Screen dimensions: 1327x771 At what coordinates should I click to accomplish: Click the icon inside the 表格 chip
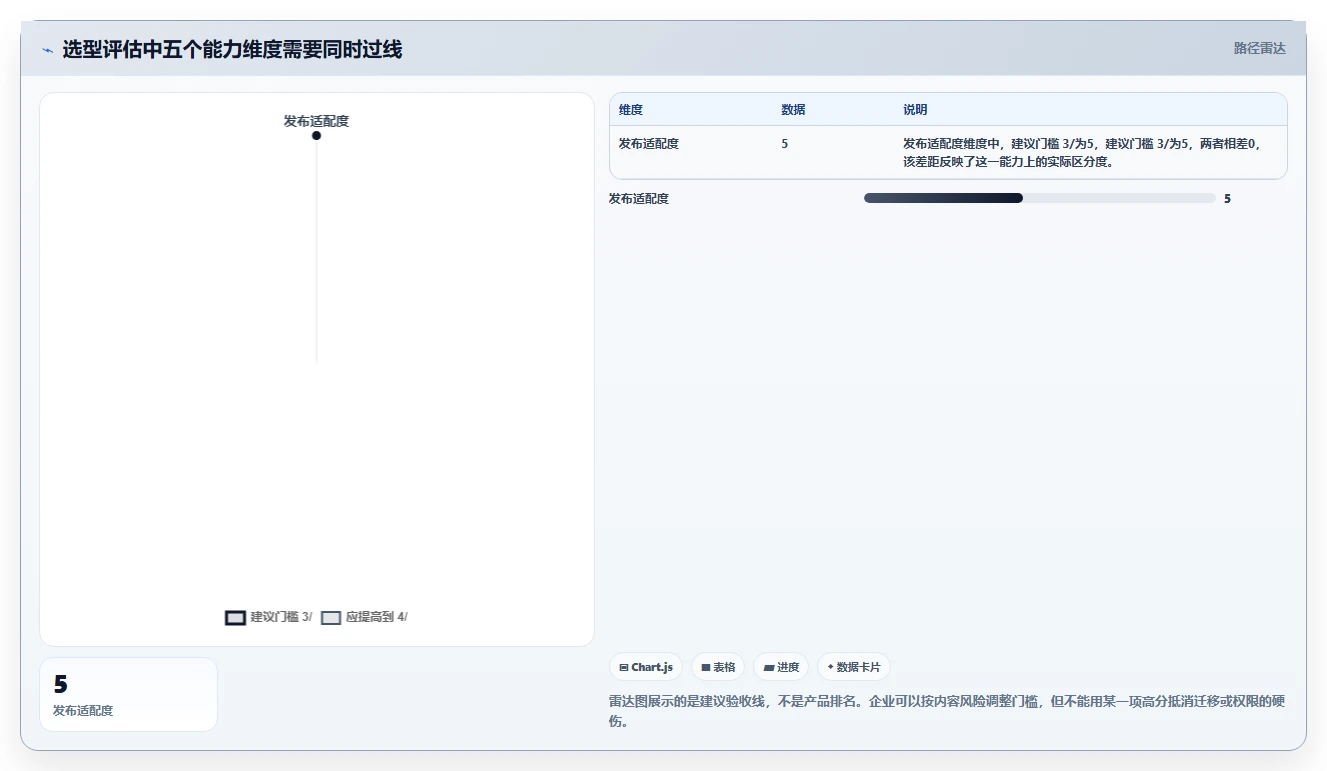click(706, 667)
